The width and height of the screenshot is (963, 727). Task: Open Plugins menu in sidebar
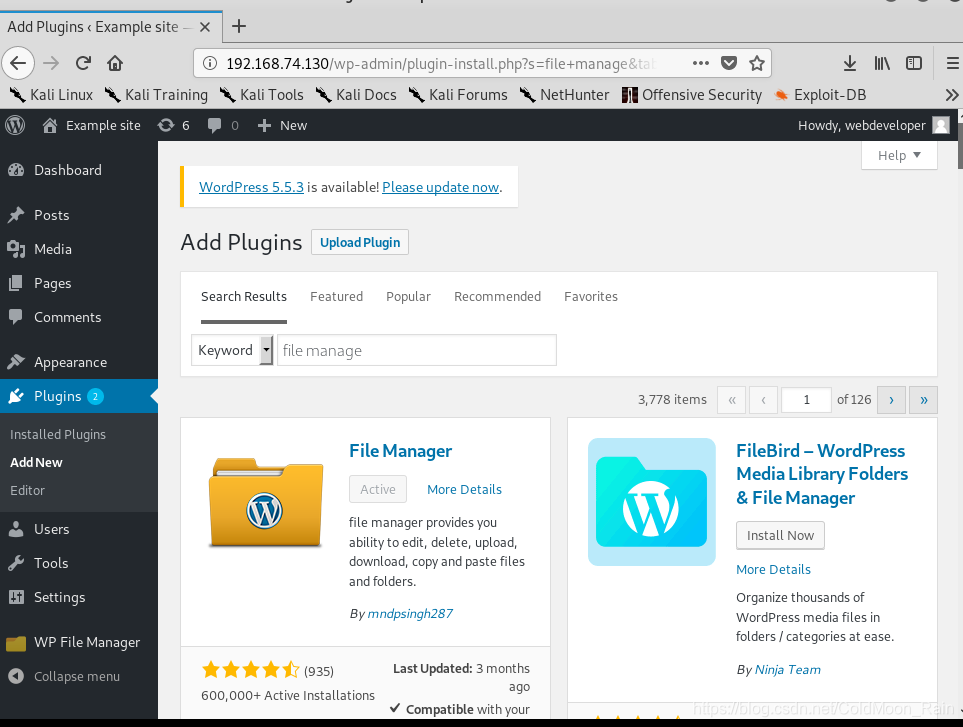click(x=79, y=396)
